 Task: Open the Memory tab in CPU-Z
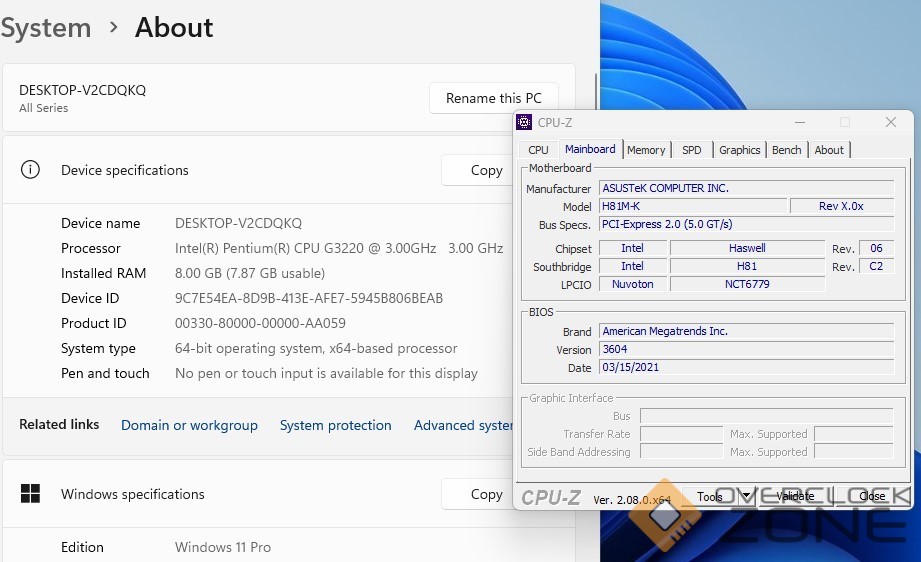(646, 150)
